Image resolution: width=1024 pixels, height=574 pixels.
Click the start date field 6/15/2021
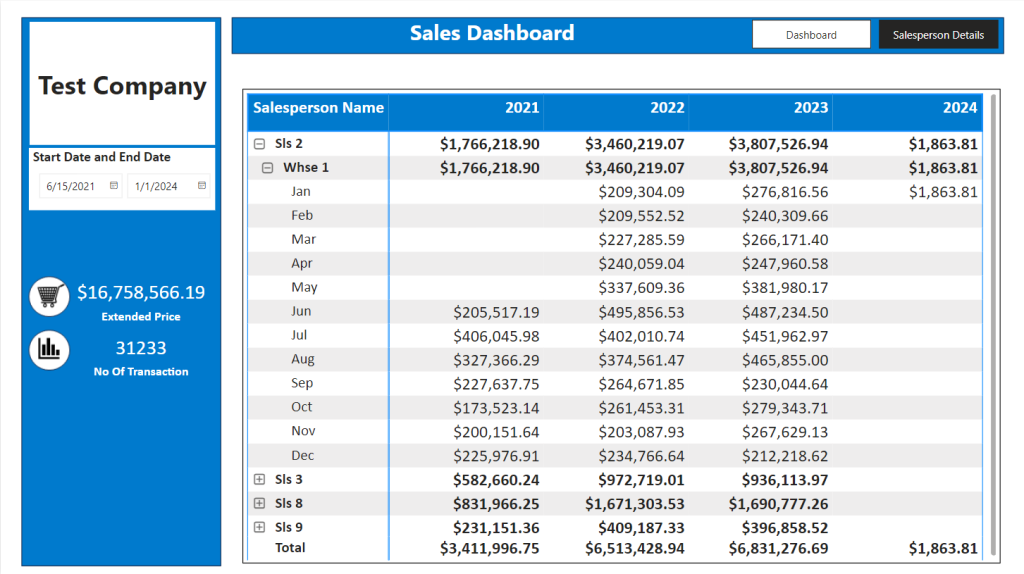pos(80,186)
